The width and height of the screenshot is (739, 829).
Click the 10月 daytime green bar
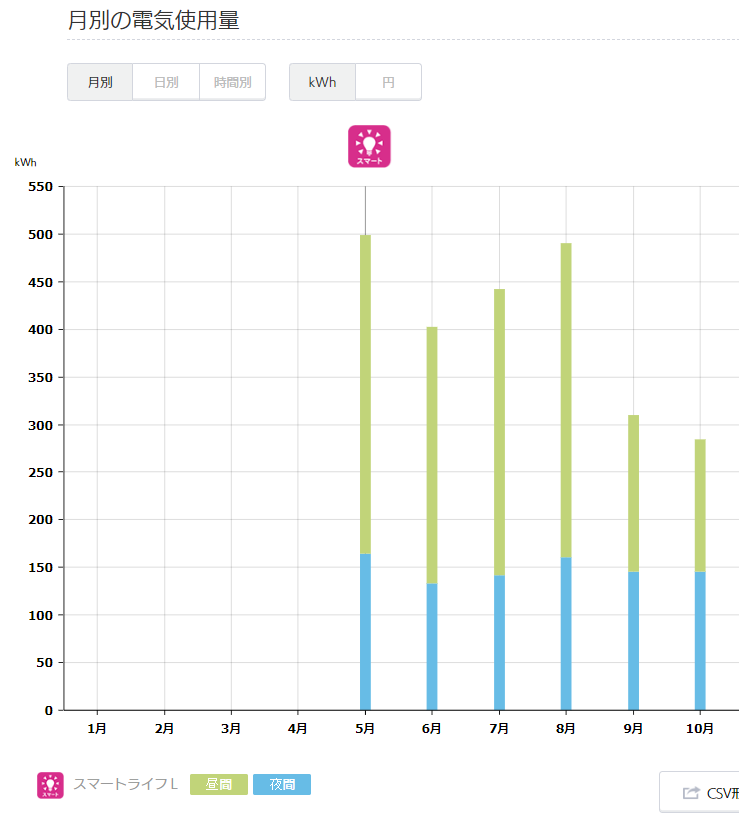click(x=700, y=505)
